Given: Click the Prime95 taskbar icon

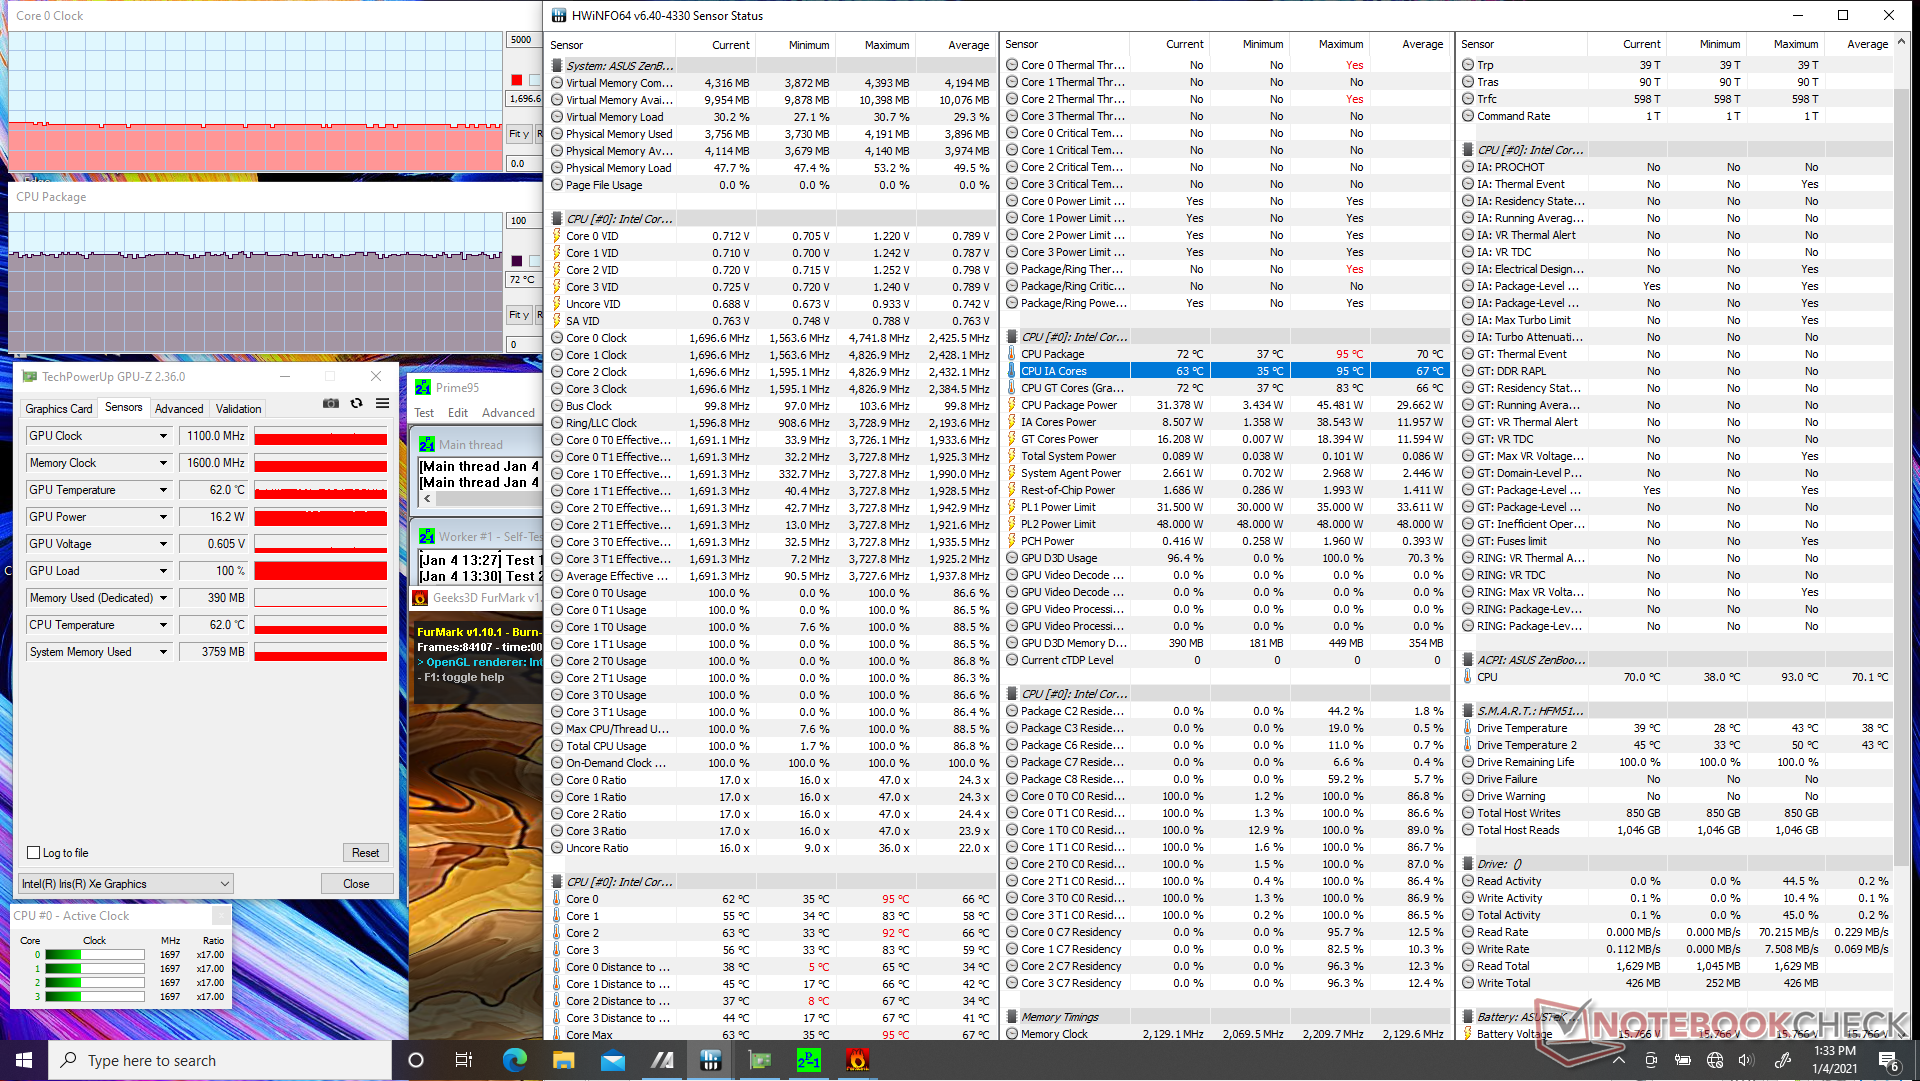Looking at the screenshot, I should 808,1060.
